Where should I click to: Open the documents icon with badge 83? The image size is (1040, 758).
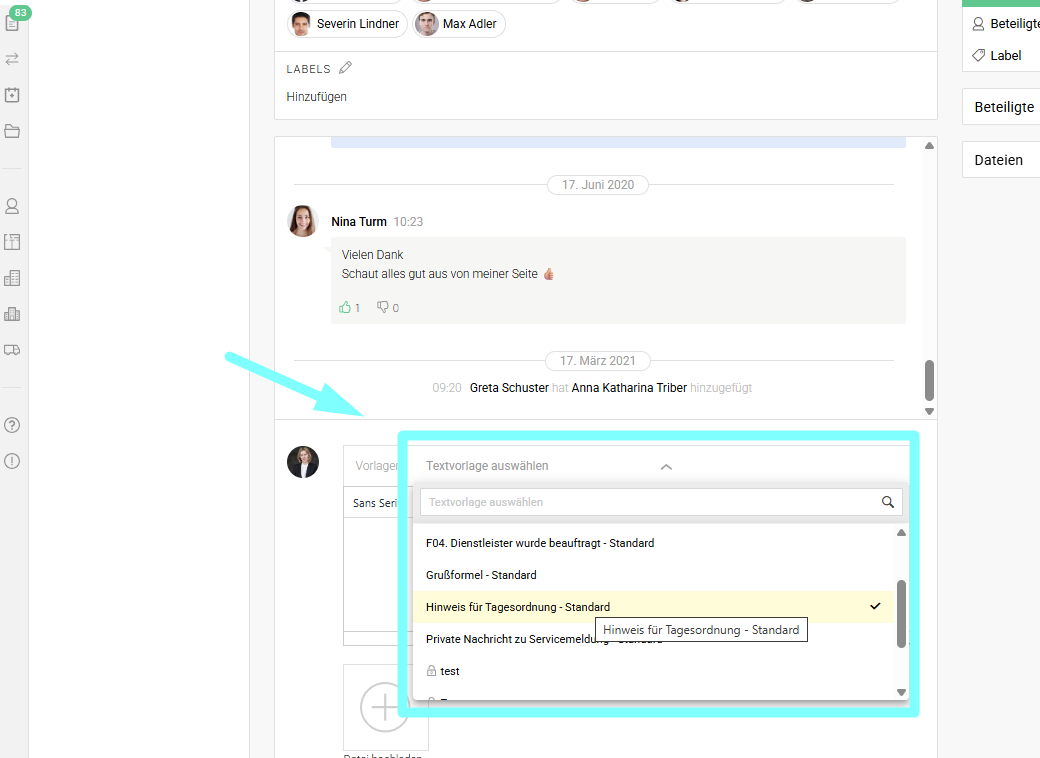pos(12,23)
